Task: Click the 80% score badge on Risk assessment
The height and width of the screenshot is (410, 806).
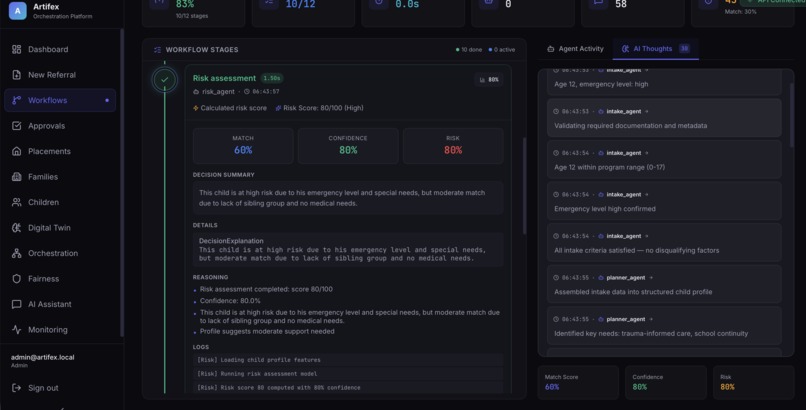Action: click(489, 80)
